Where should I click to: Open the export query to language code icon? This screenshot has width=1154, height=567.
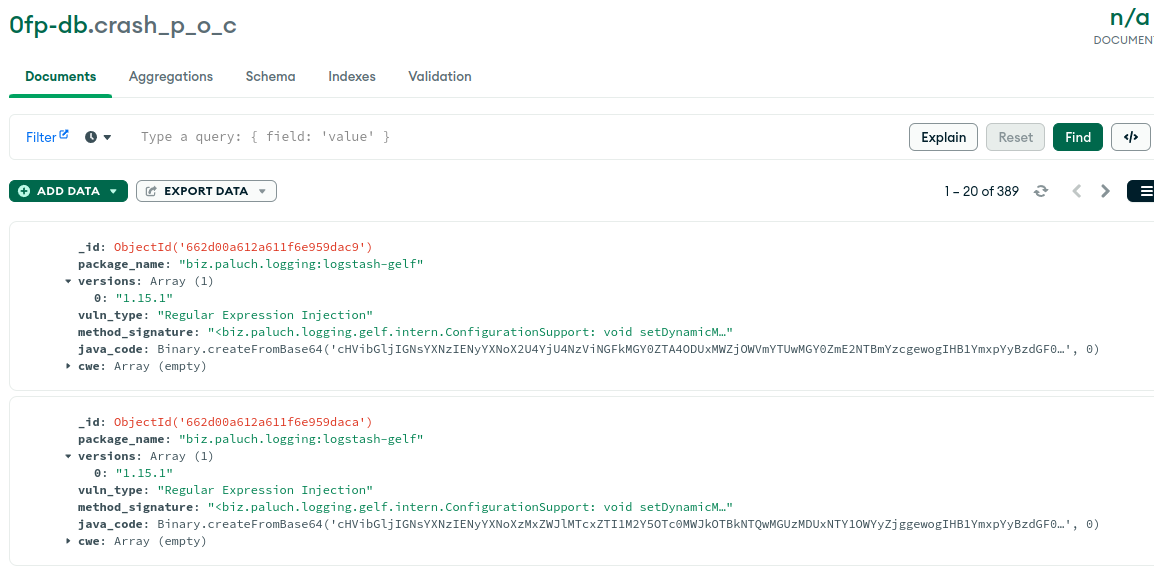pyautogui.click(x=1131, y=137)
